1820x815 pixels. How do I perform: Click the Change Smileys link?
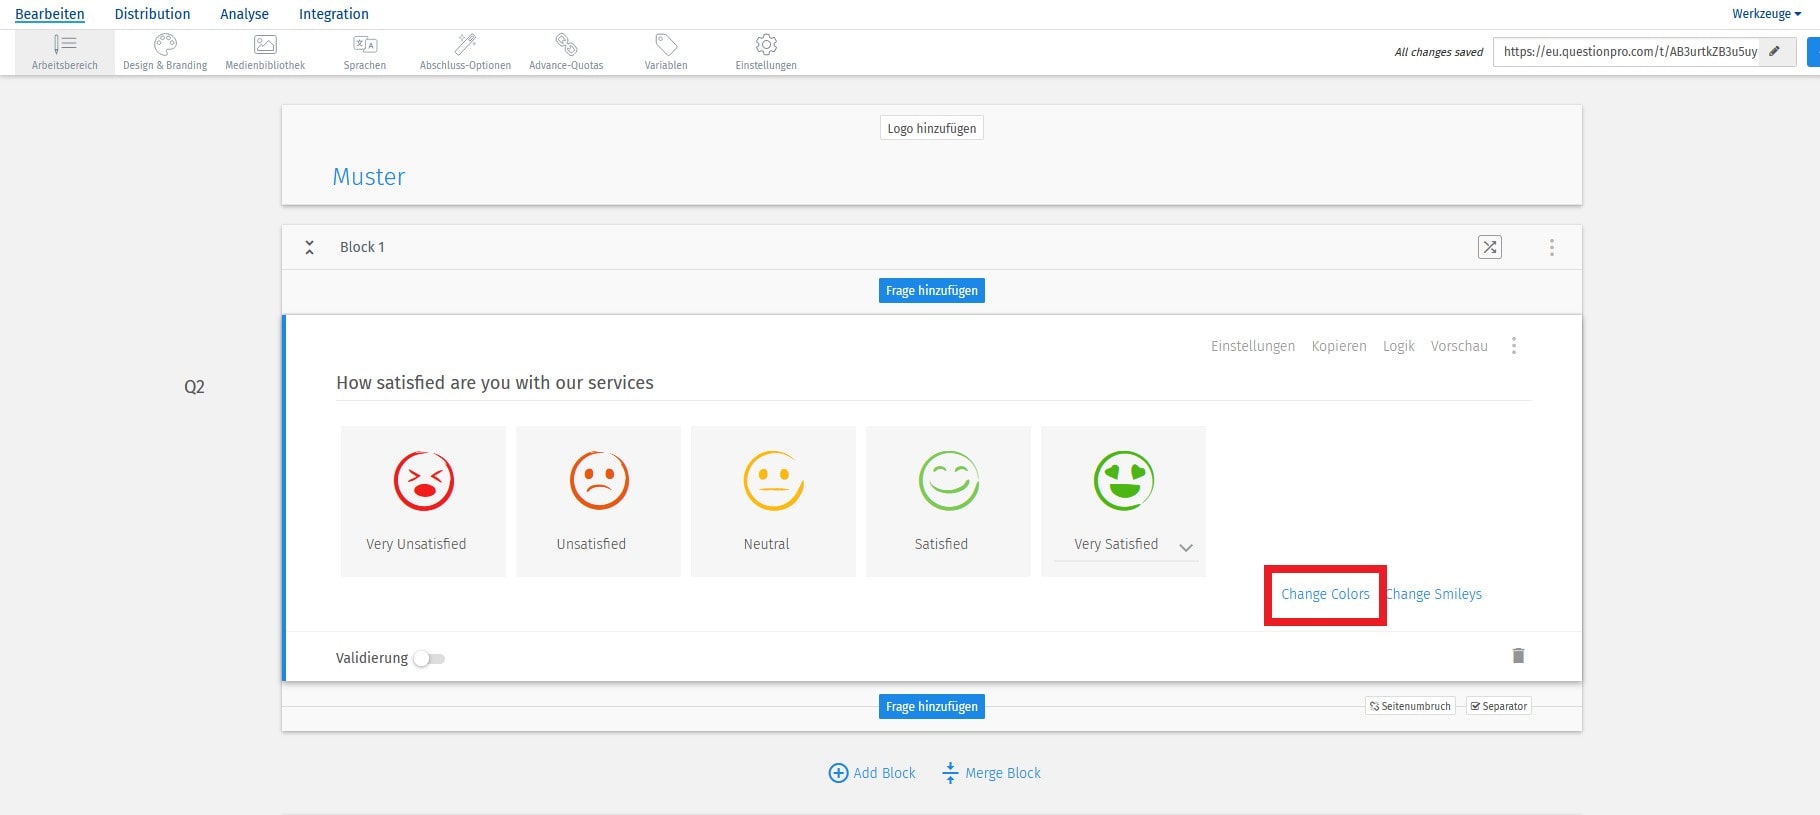click(x=1433, y=594)
